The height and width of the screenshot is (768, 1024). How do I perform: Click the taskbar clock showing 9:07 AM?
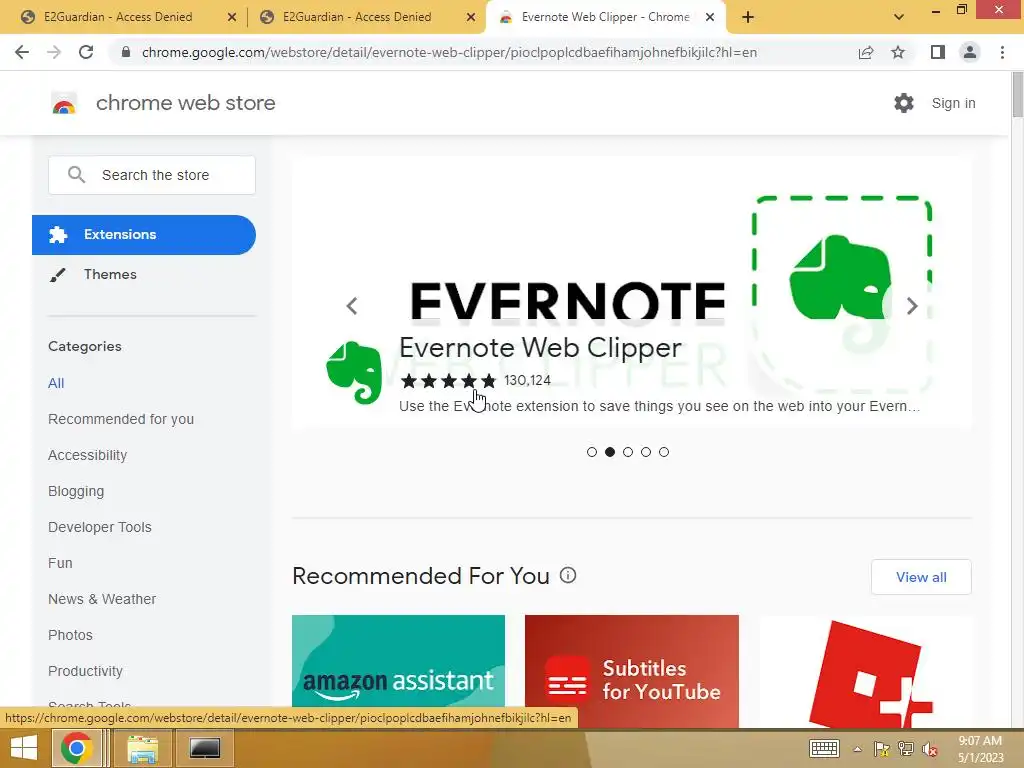[x=980, y=749]
